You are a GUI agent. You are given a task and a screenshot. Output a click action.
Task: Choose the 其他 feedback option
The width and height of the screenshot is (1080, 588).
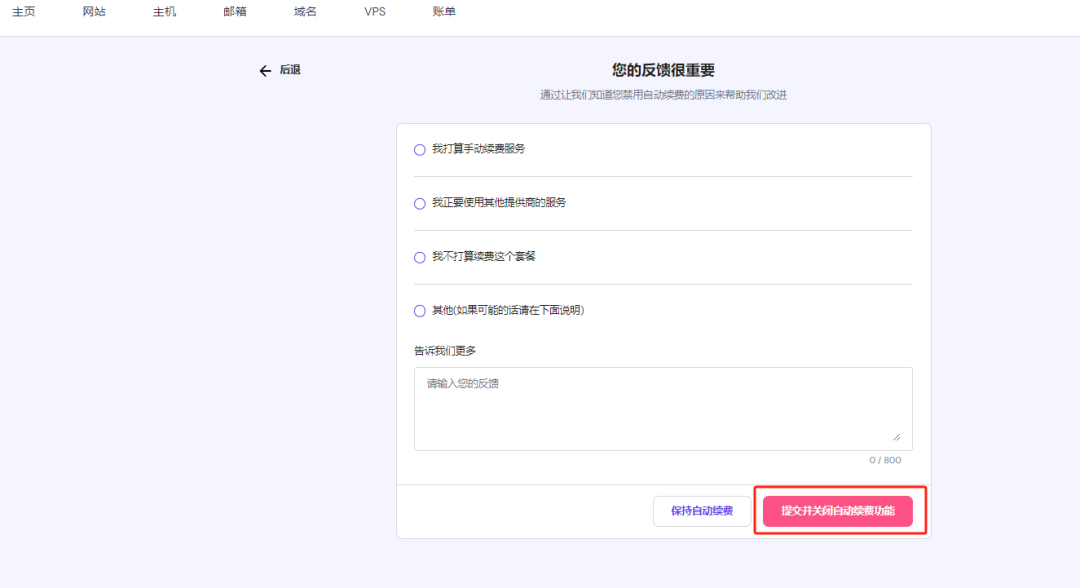tap(420, 311)
